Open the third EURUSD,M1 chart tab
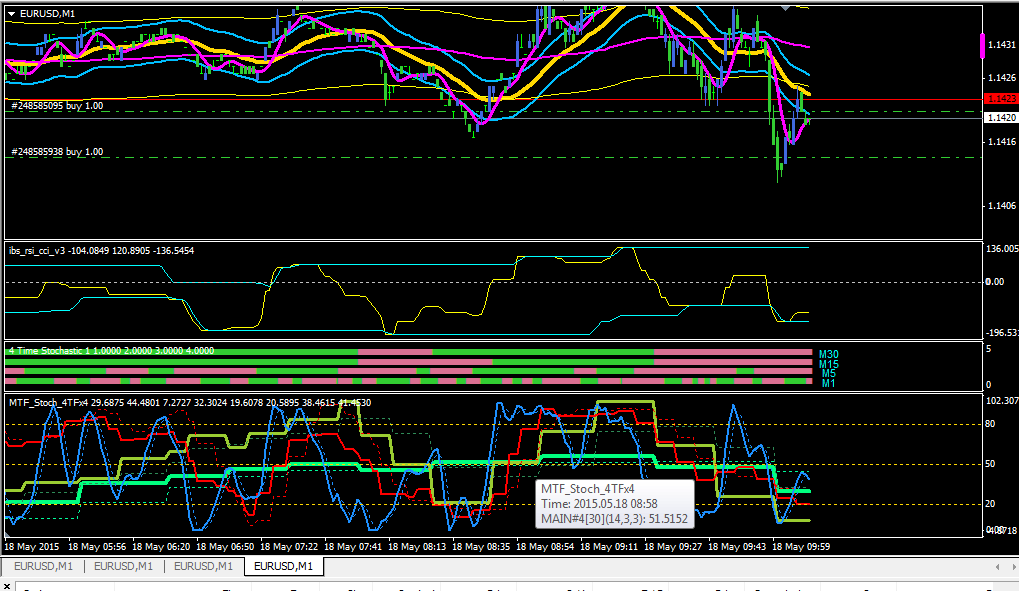 pos(203,566)
